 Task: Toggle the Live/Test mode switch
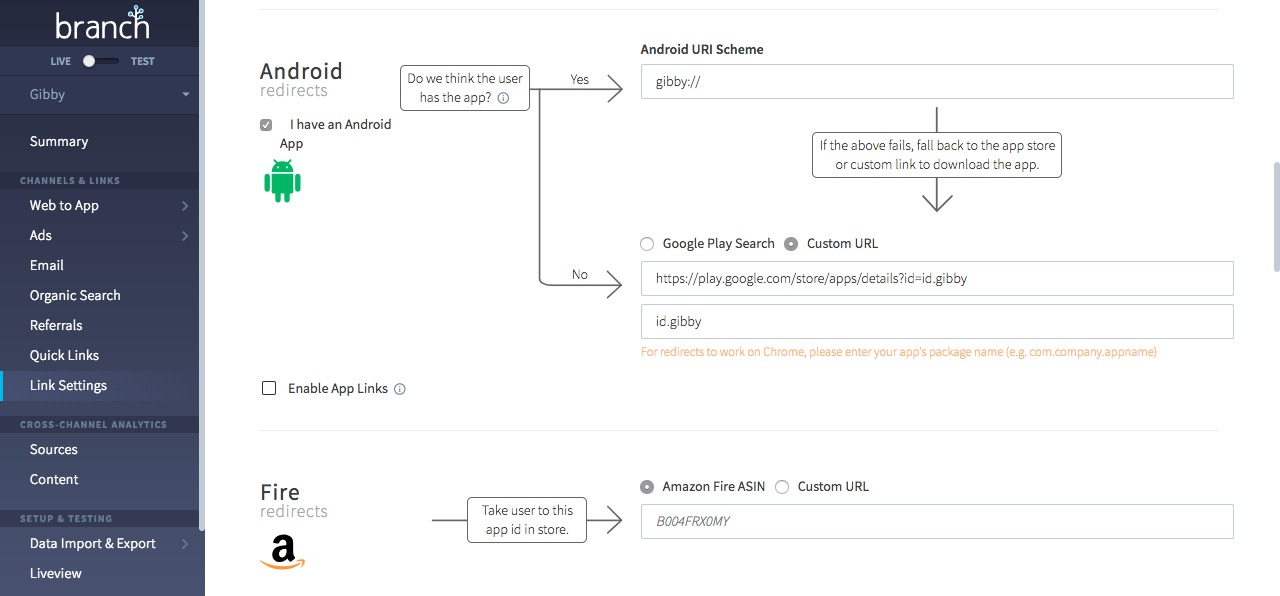[100, 61]
